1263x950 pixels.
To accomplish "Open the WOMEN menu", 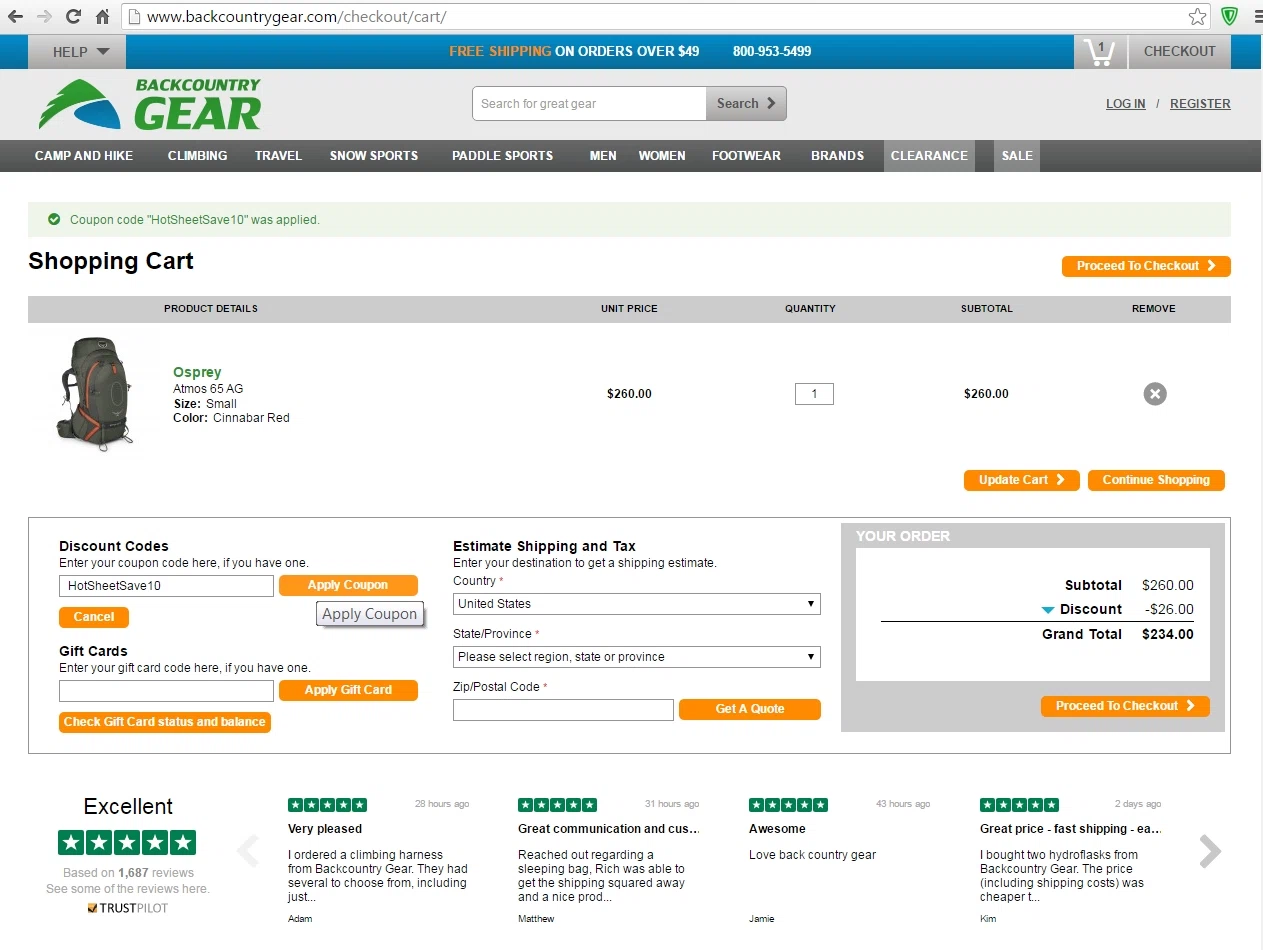I will pyautogui.click(x=662, y=156).
